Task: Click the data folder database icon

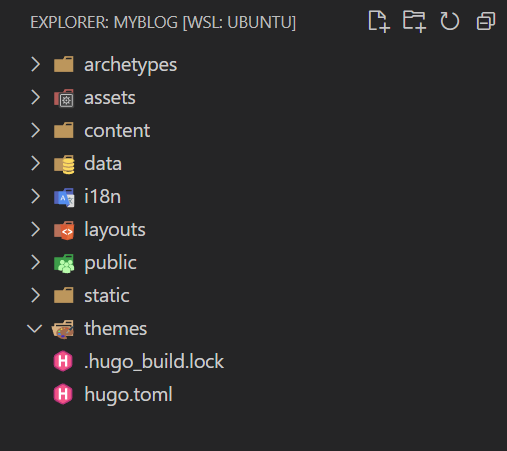Action: tap(64, 164)
